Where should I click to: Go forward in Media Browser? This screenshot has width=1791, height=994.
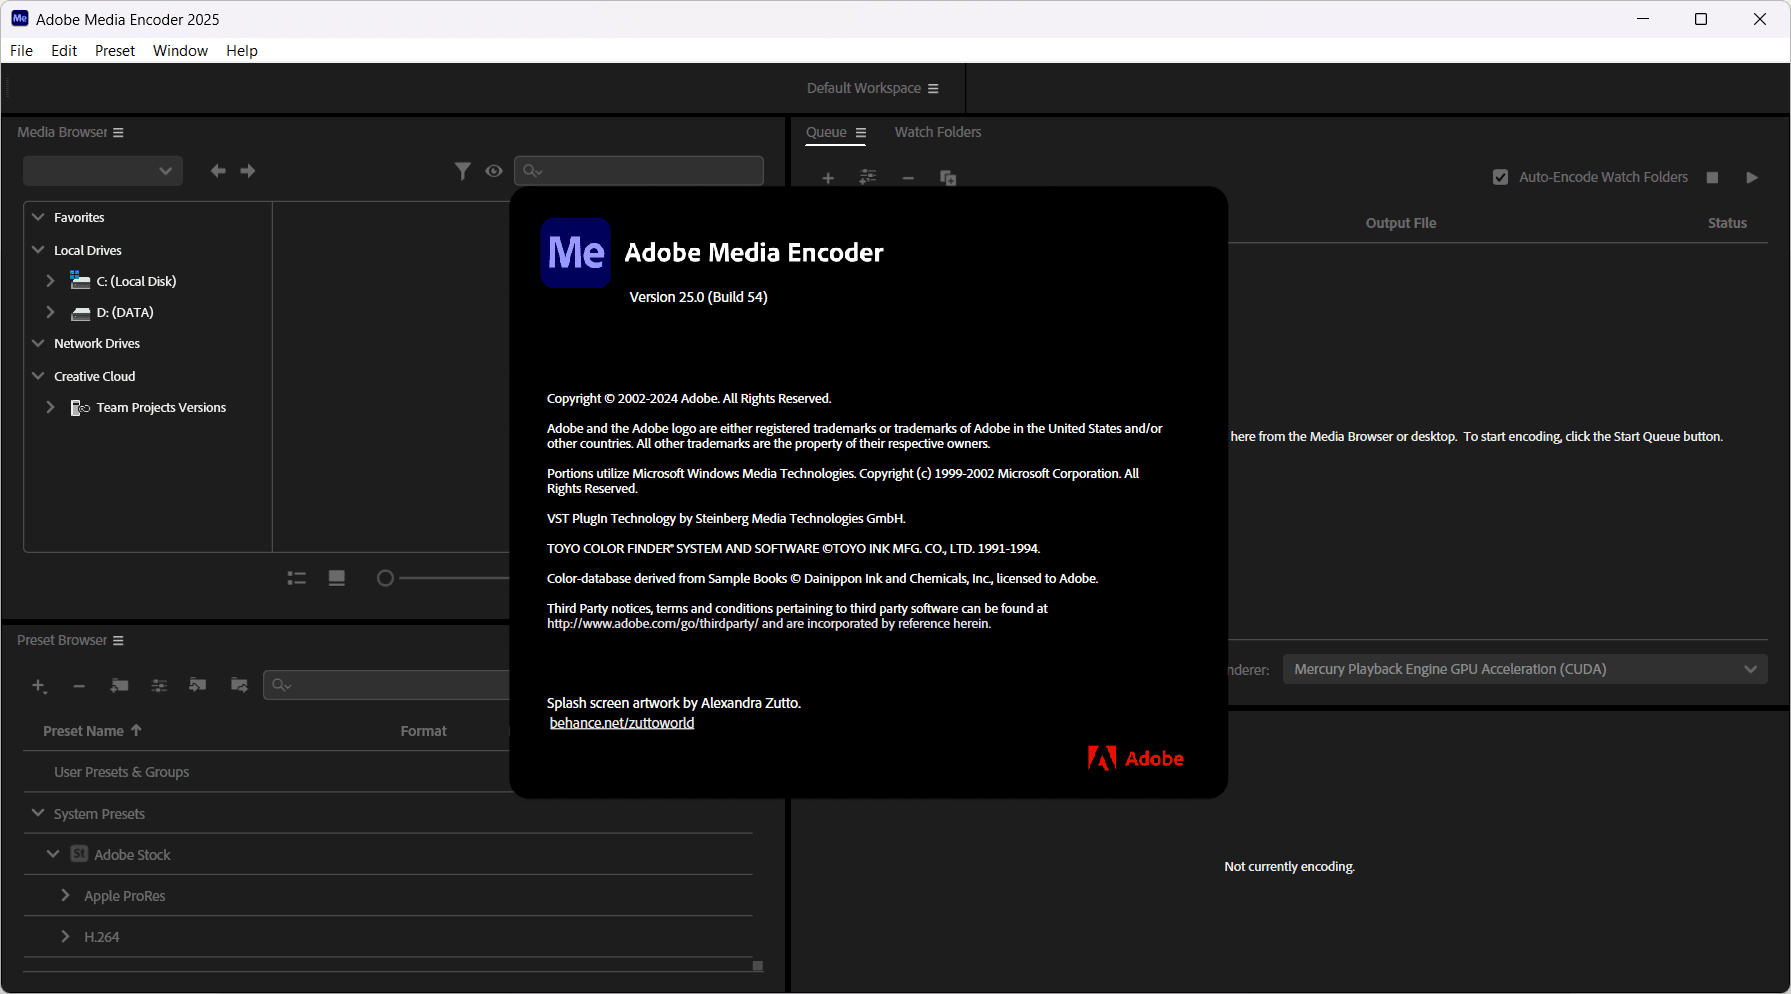click(248, 171)
